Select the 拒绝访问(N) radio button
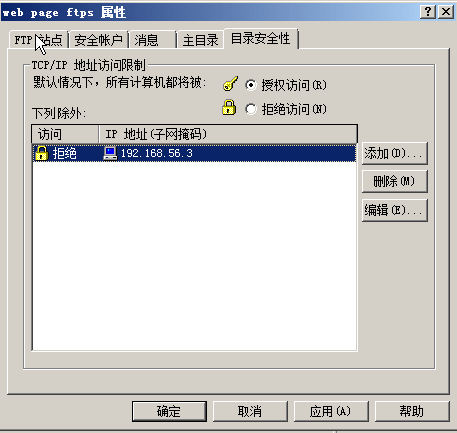The image size is (457, 433). (x=251, y=109)
